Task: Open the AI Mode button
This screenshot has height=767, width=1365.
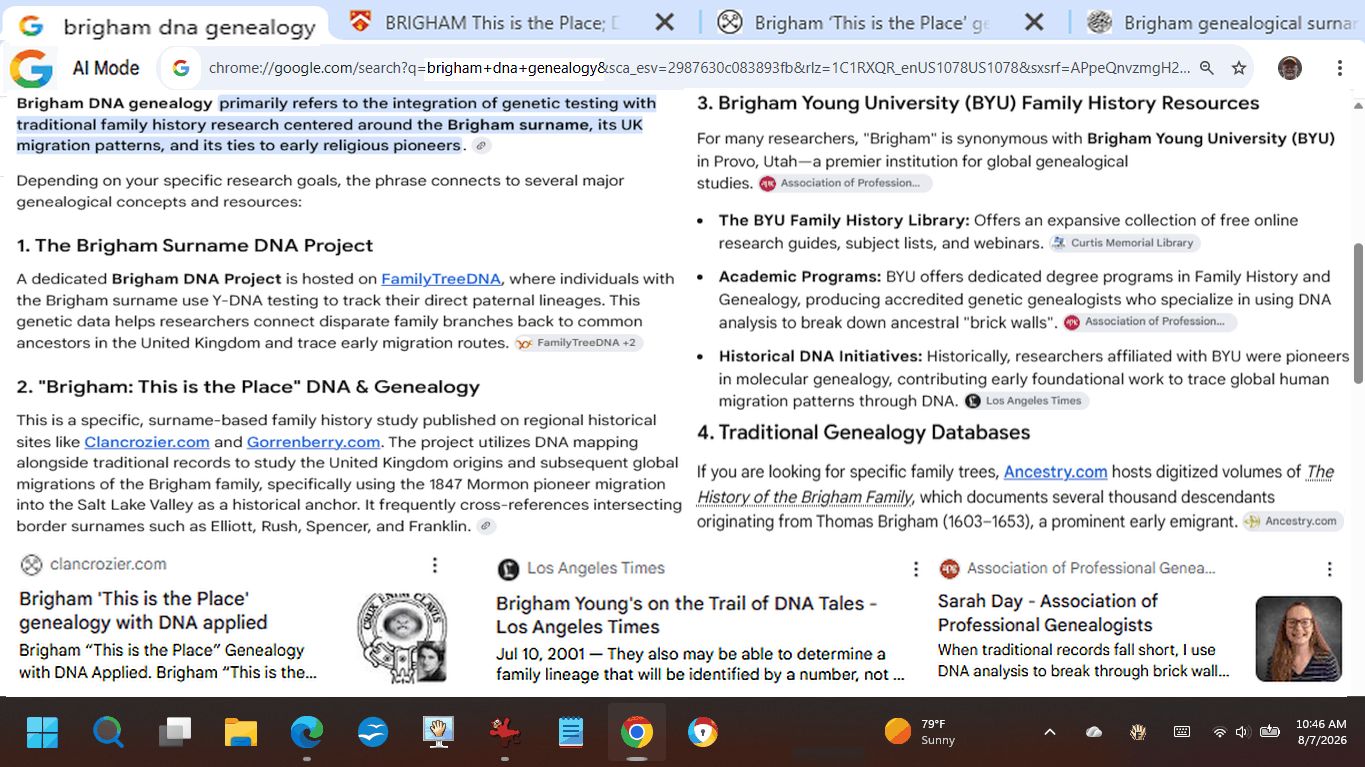Action: (x=106, y=68)
